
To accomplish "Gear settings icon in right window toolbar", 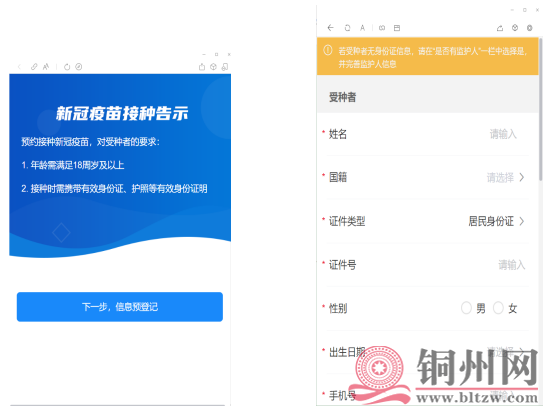I will 530,28.
